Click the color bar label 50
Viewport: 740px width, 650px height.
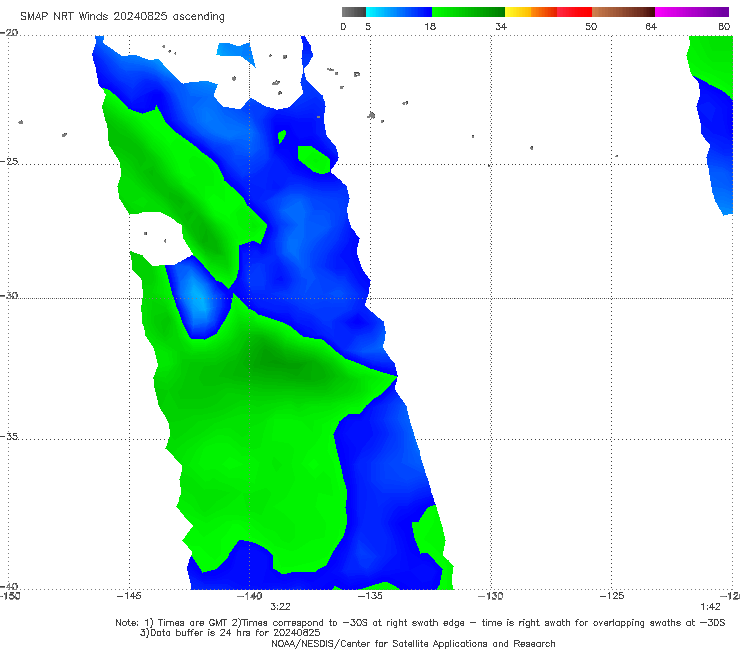(591, 27)
